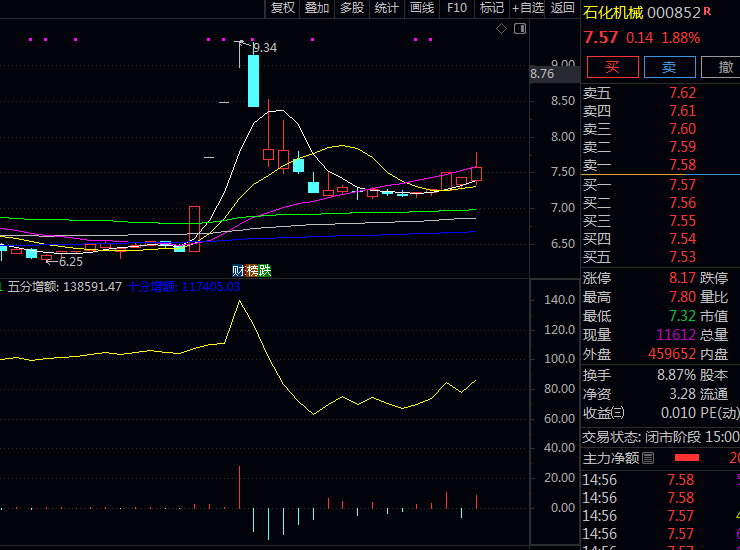Open the 主力净额 list icon
740x550 pixels.
click(648, 458)
